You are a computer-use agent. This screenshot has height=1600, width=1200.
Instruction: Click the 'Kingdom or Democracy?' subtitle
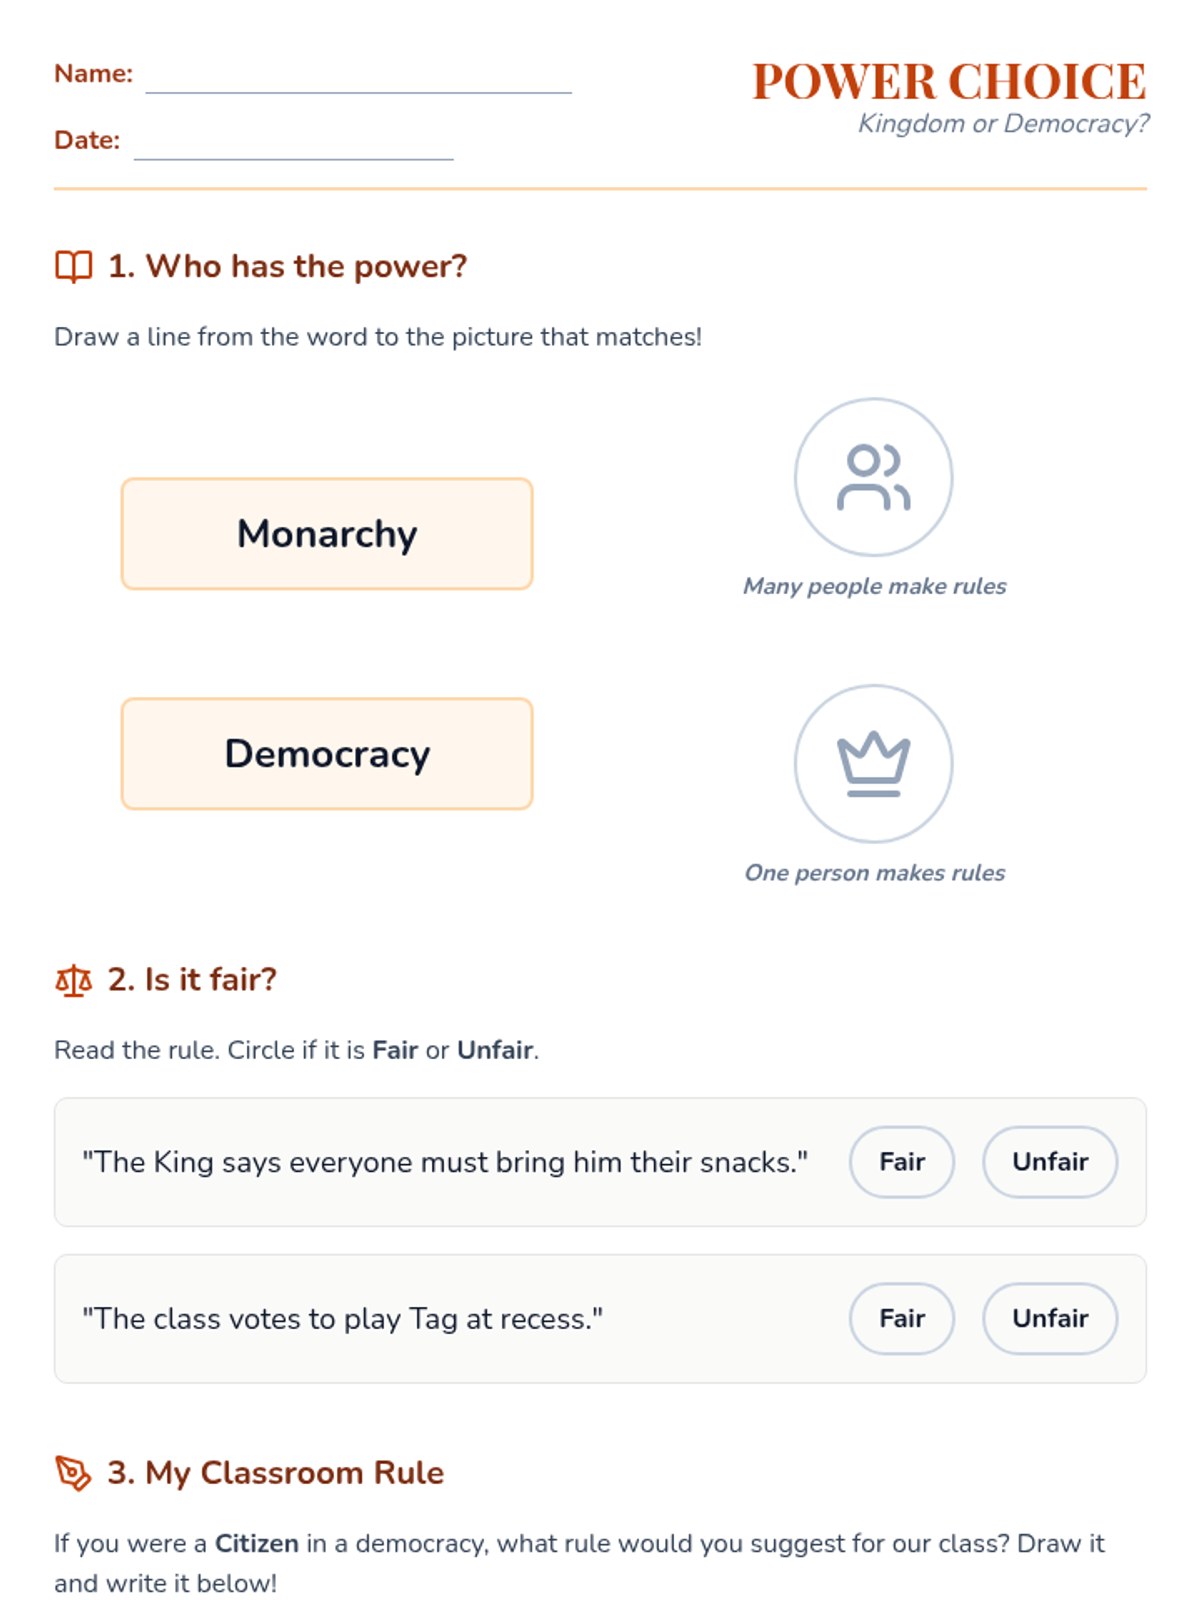click(x=1003, y=124)
